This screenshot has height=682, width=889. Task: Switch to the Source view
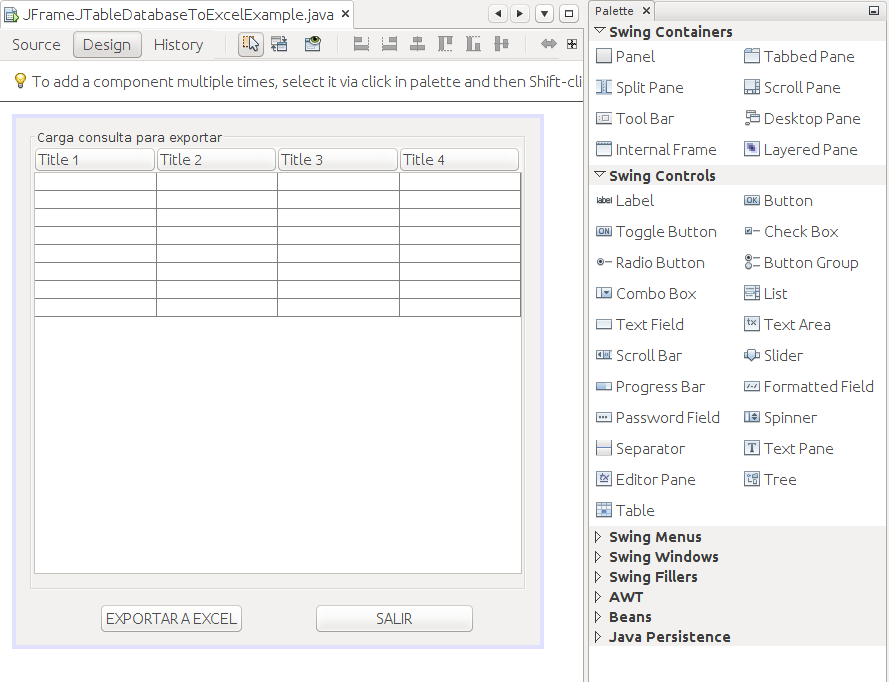(35, 44)
